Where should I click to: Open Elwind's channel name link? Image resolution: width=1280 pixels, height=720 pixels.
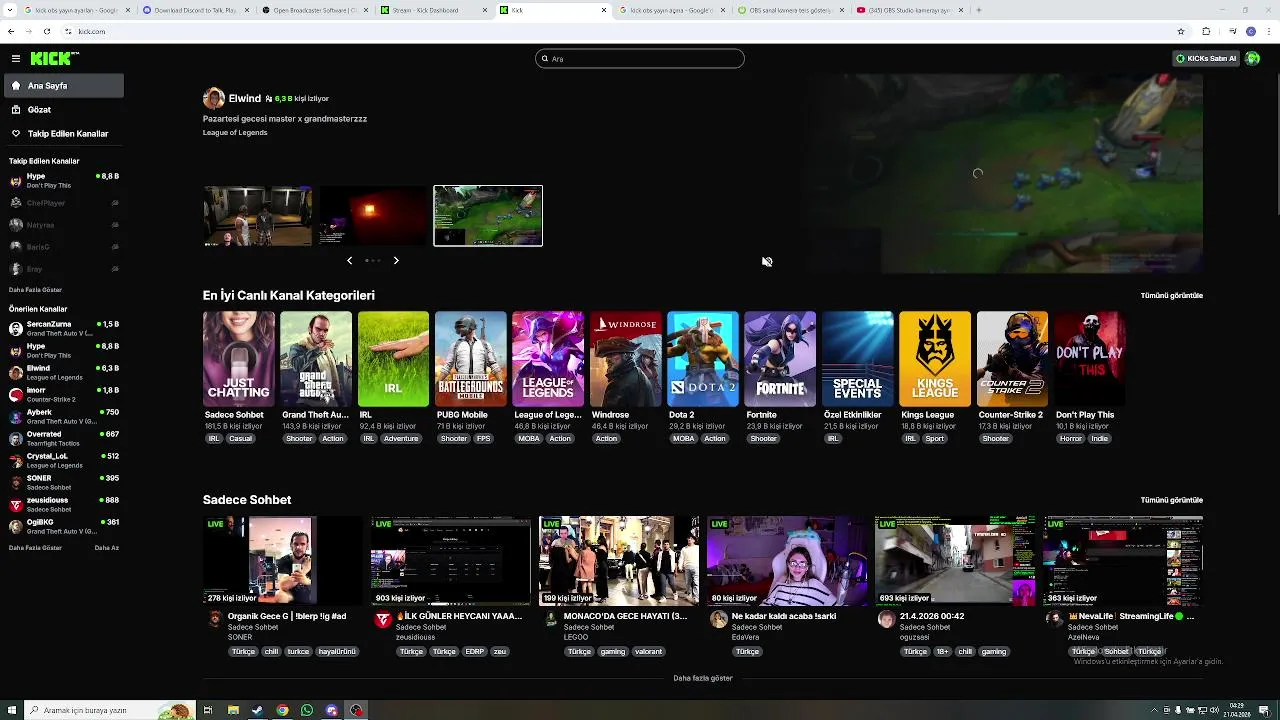tap(244, 98)
